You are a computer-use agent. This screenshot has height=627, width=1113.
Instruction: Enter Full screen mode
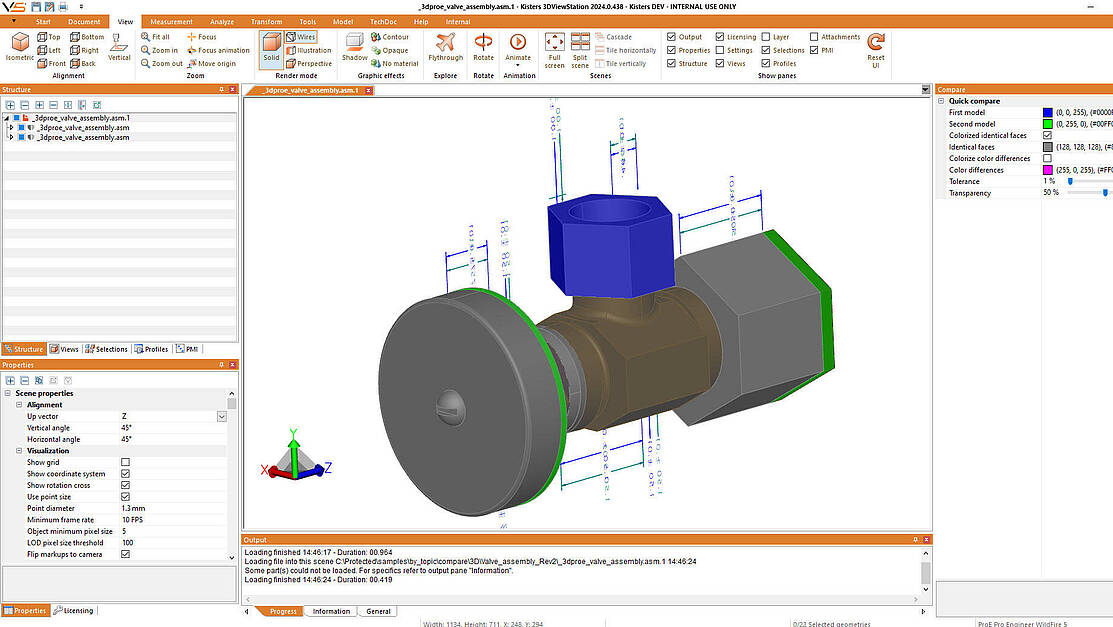(x=554, y=50)
